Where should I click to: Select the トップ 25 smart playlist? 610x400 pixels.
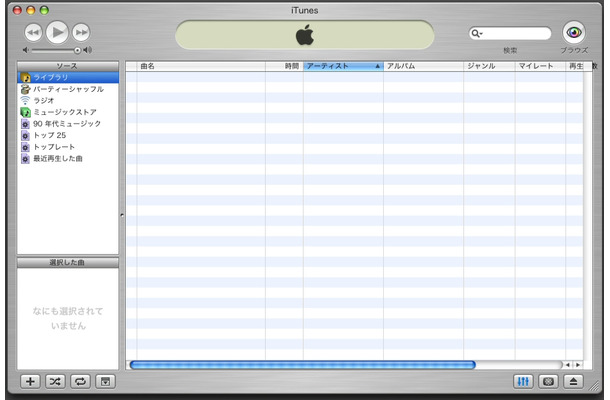[x=68, y=135]
